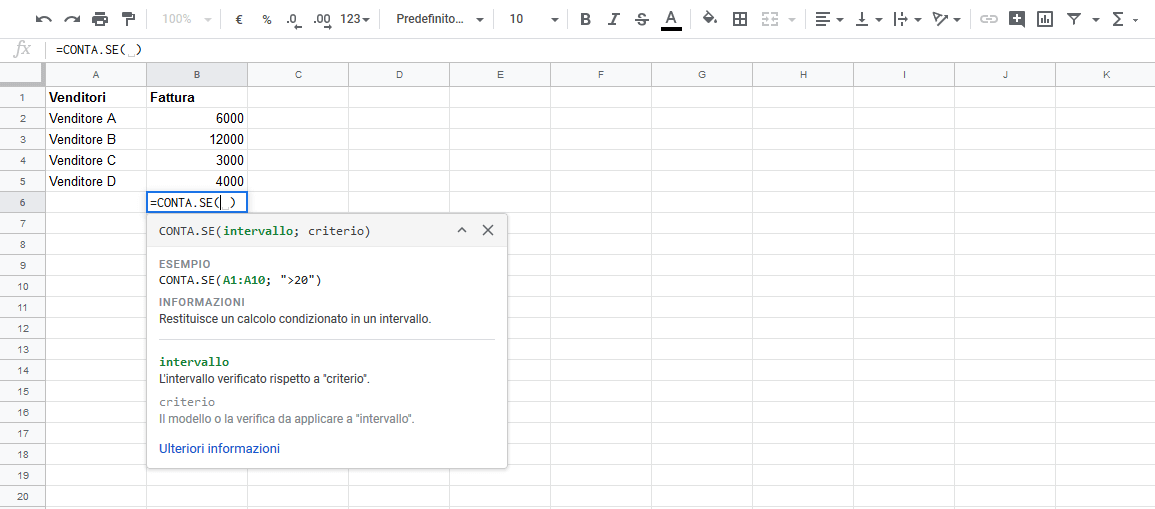Open the font size 10 dropdown
The image size is (1155, 509).
click(534, 19)
